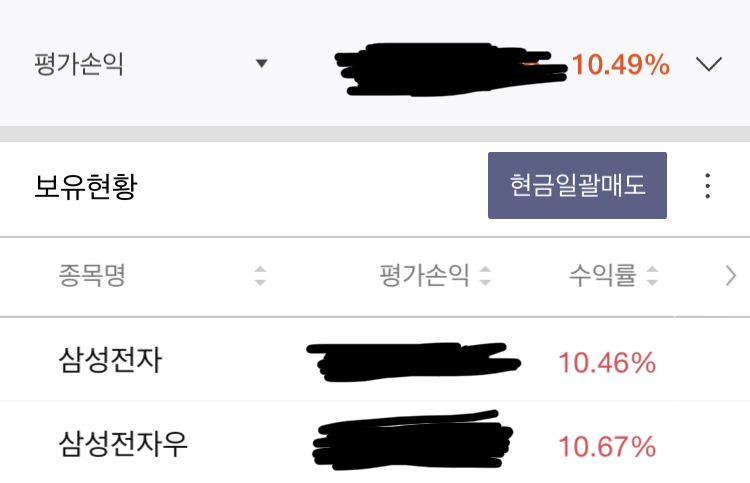This screenshot has height=483, width=750.
Task: Click the sort arrows beside 종목명
Action: point(260,276)
